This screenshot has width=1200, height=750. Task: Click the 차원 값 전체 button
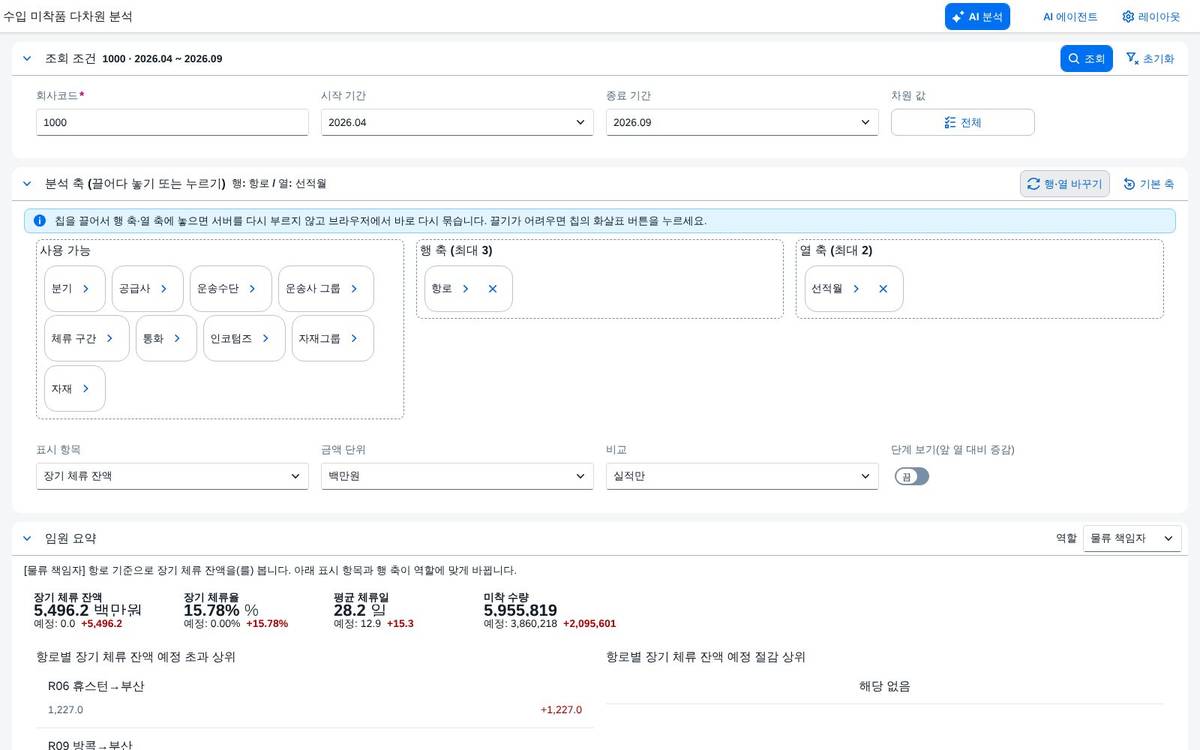(x=963, y=122)
